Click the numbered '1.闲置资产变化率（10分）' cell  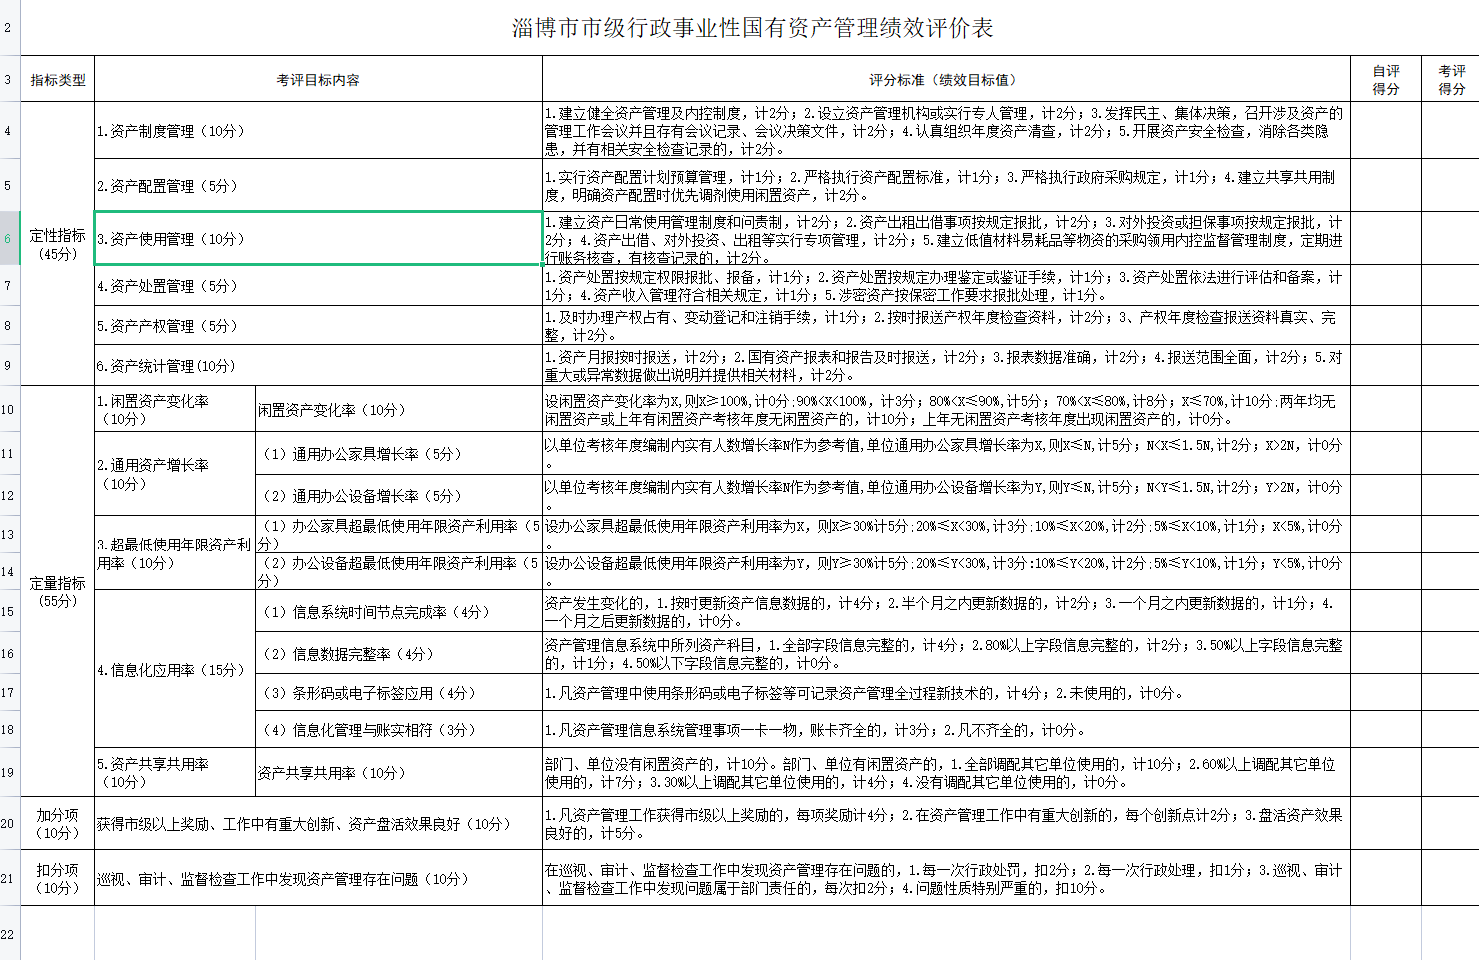pos(175,409)
